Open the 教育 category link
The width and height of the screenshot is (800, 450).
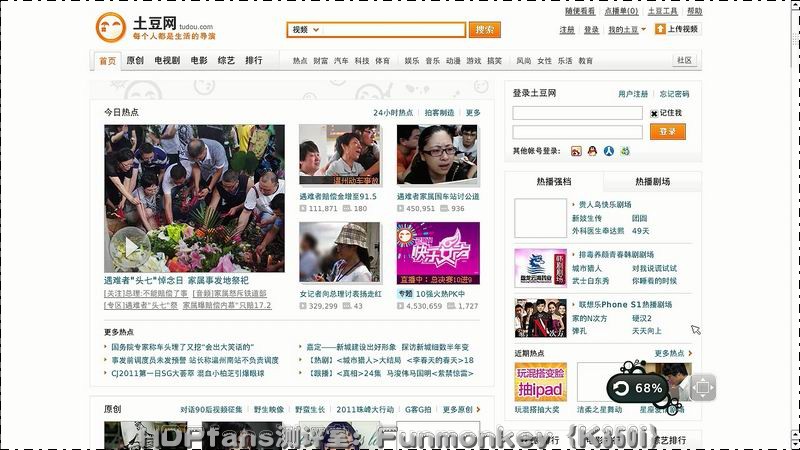point(585,61)
